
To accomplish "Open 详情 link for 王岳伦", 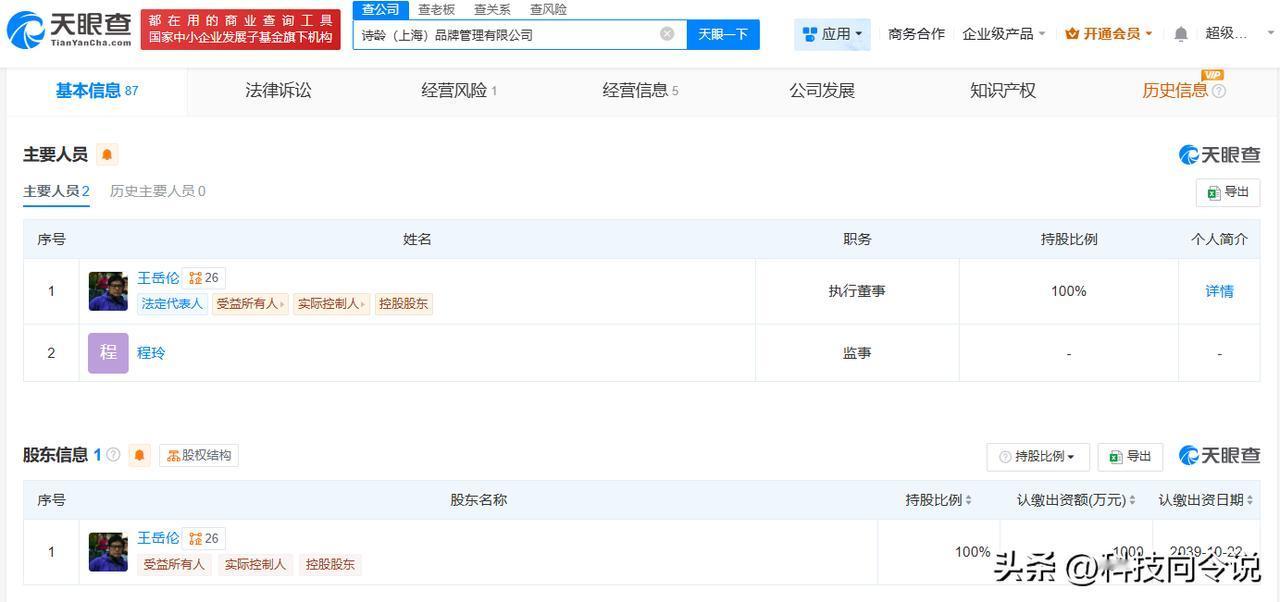I will point(1219,291).
